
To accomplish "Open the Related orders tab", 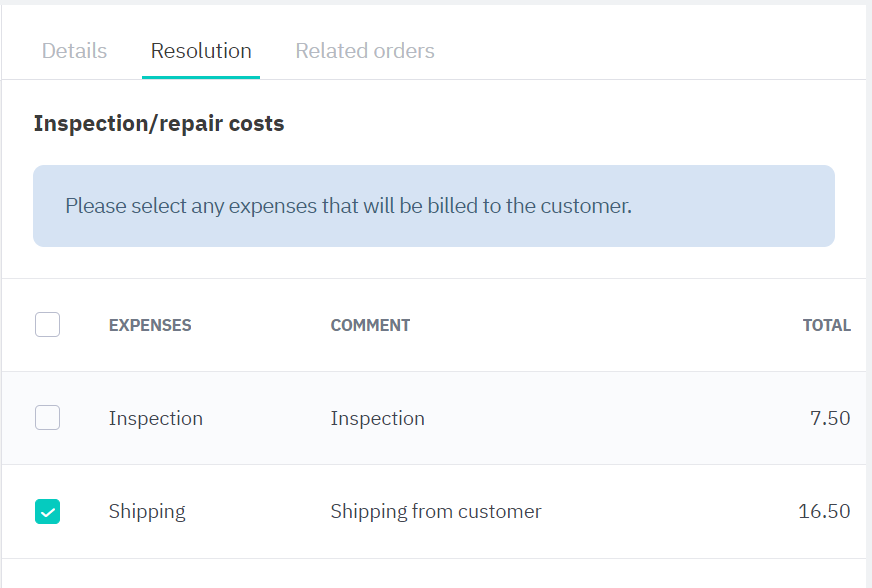I will tap(365, 51).
